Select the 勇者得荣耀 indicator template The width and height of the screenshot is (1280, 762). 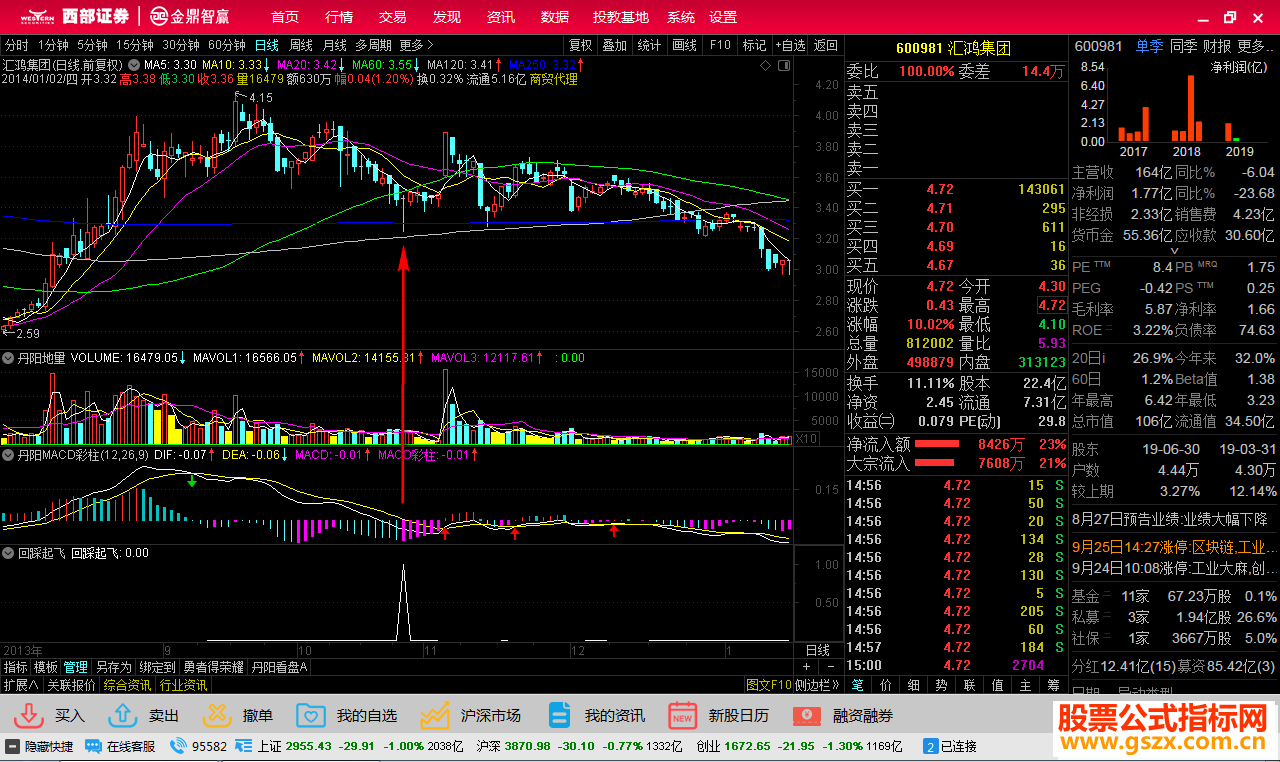click(x=212, y=667)
